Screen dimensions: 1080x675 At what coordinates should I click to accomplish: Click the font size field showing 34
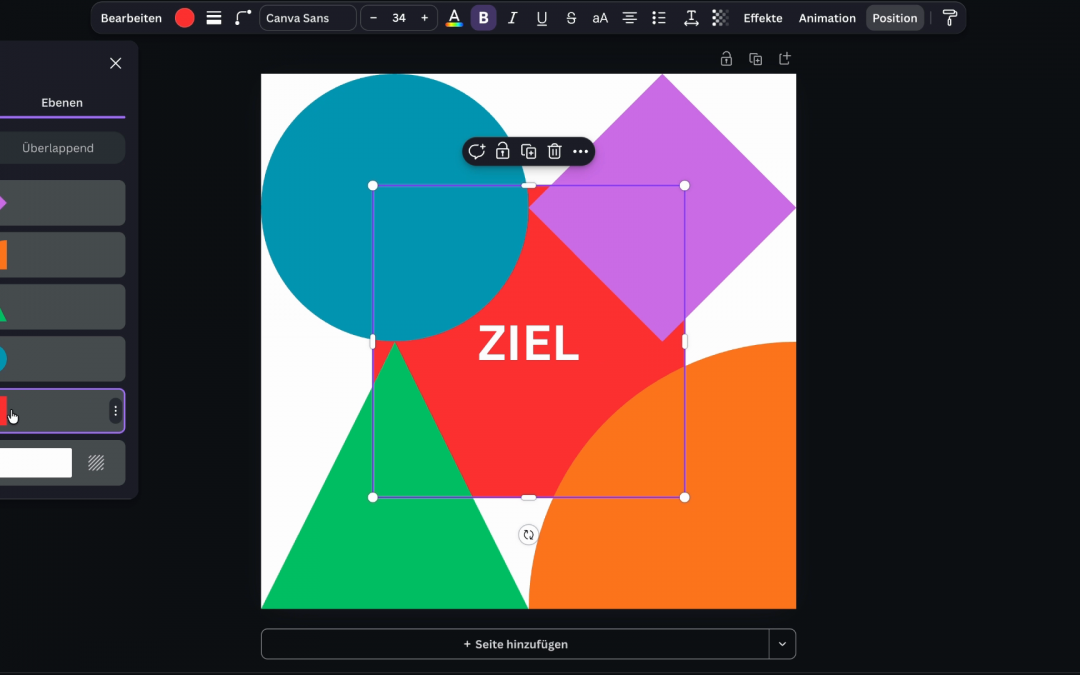tap(399, 18)
